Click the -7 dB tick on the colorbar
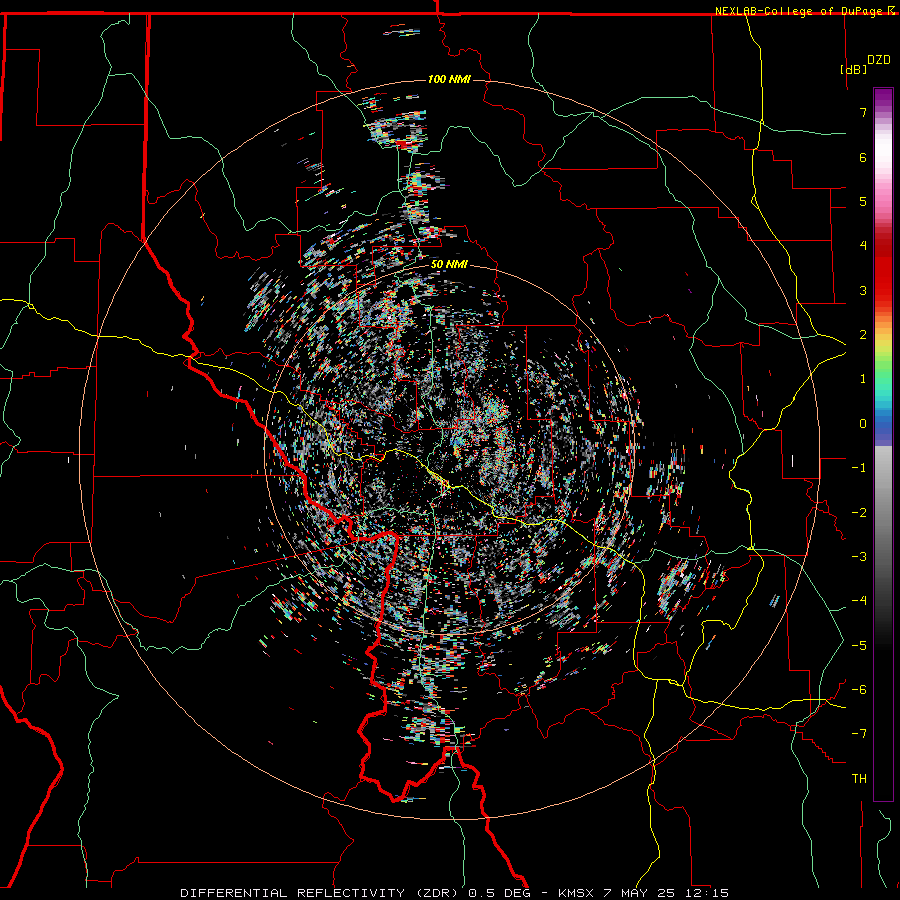This screenshot has height=900, width=900. point(859,734)
